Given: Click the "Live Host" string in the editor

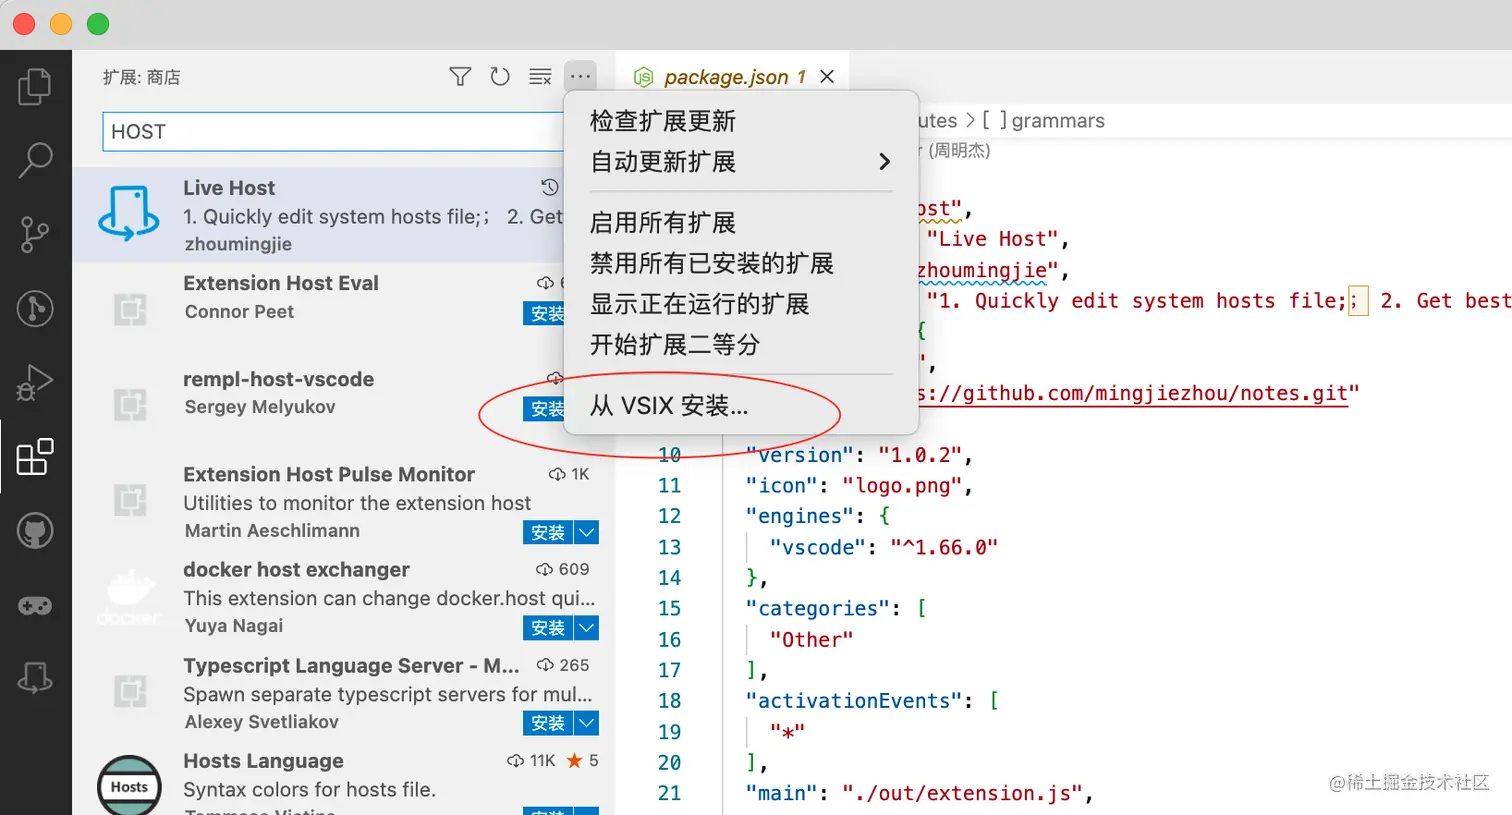Looking at the screenshot, I should (x=992, y=239).
